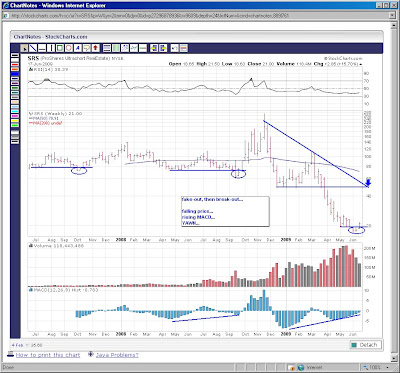Select the pointer arrow tool

click(x=24, y=48)
